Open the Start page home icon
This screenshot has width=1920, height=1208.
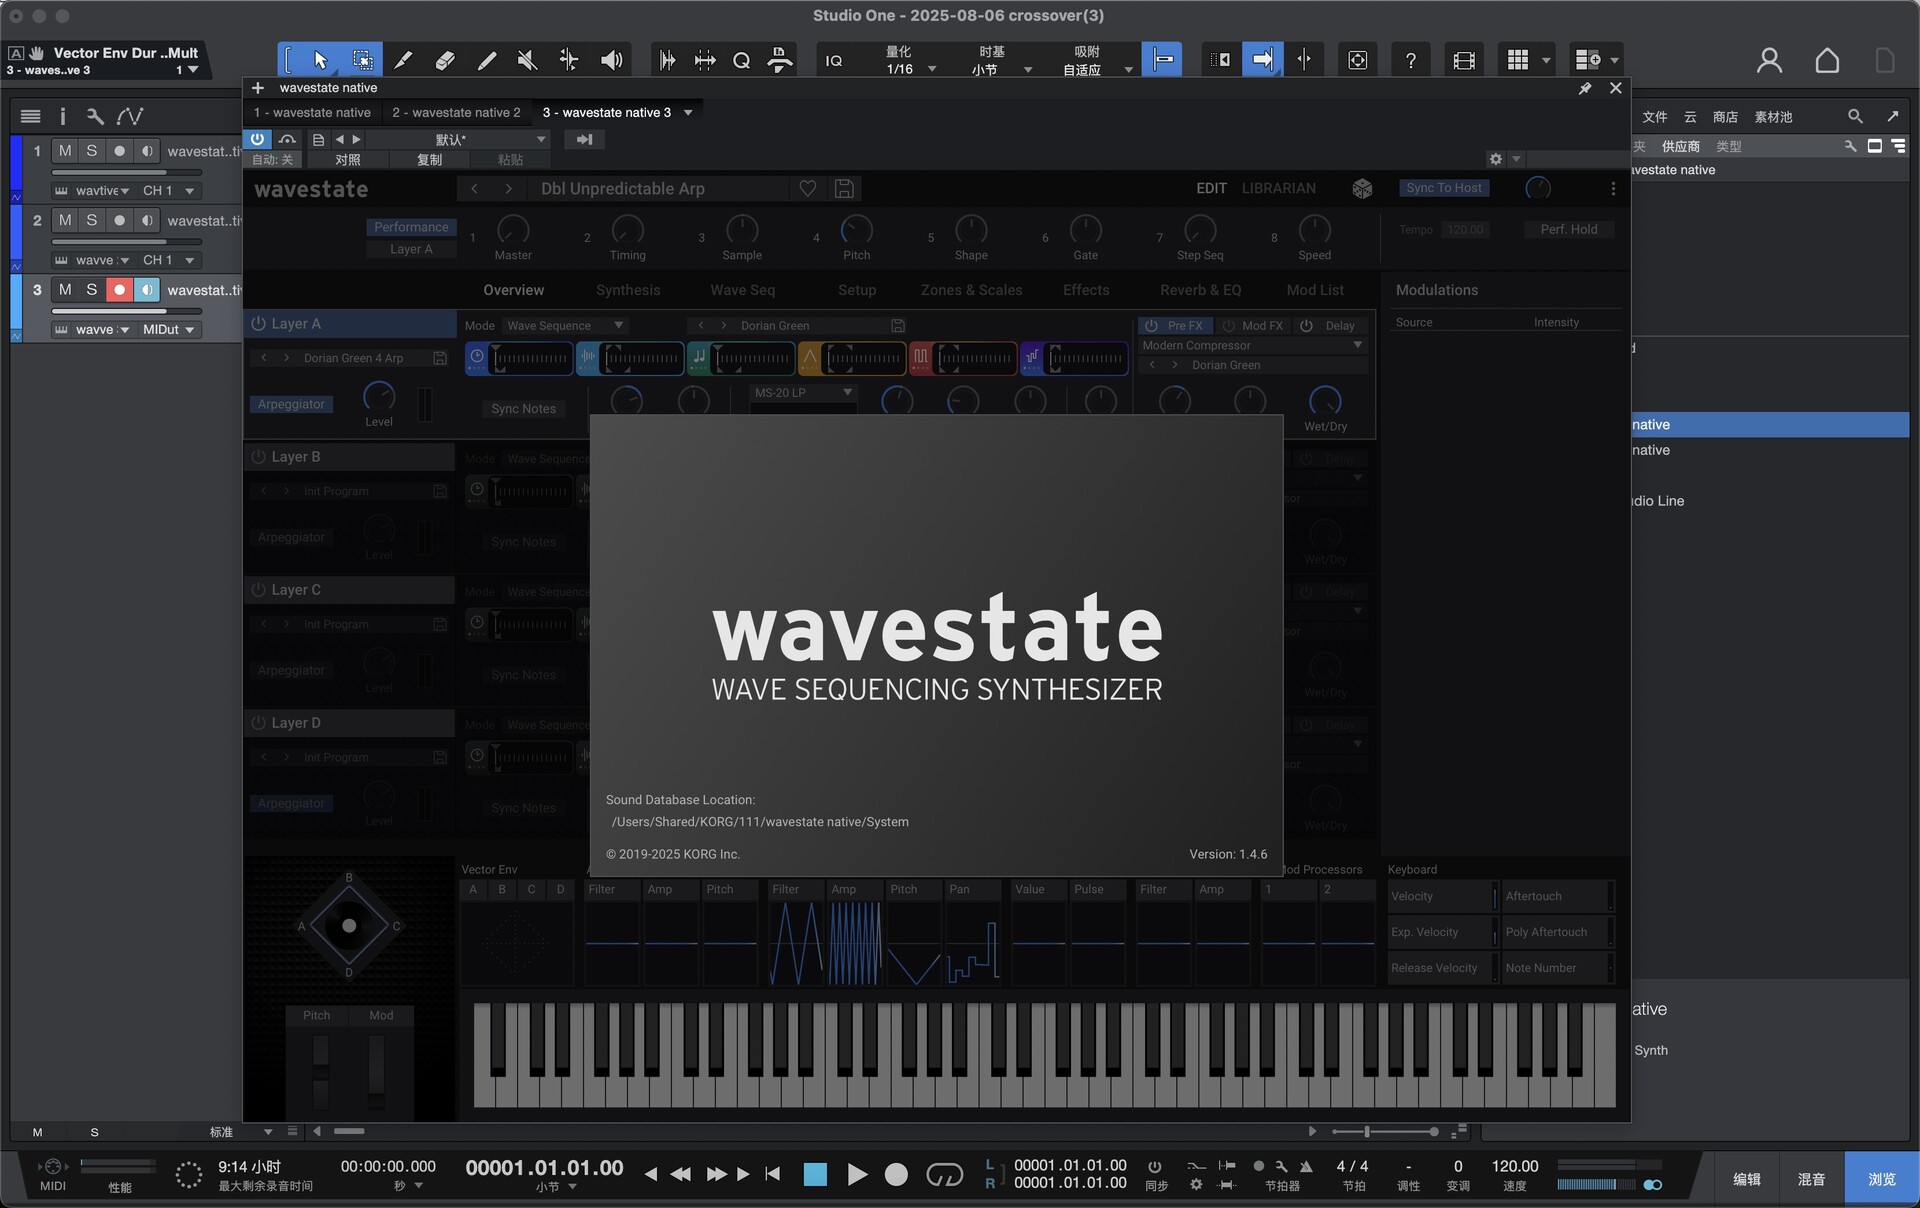click(1827, 61)
